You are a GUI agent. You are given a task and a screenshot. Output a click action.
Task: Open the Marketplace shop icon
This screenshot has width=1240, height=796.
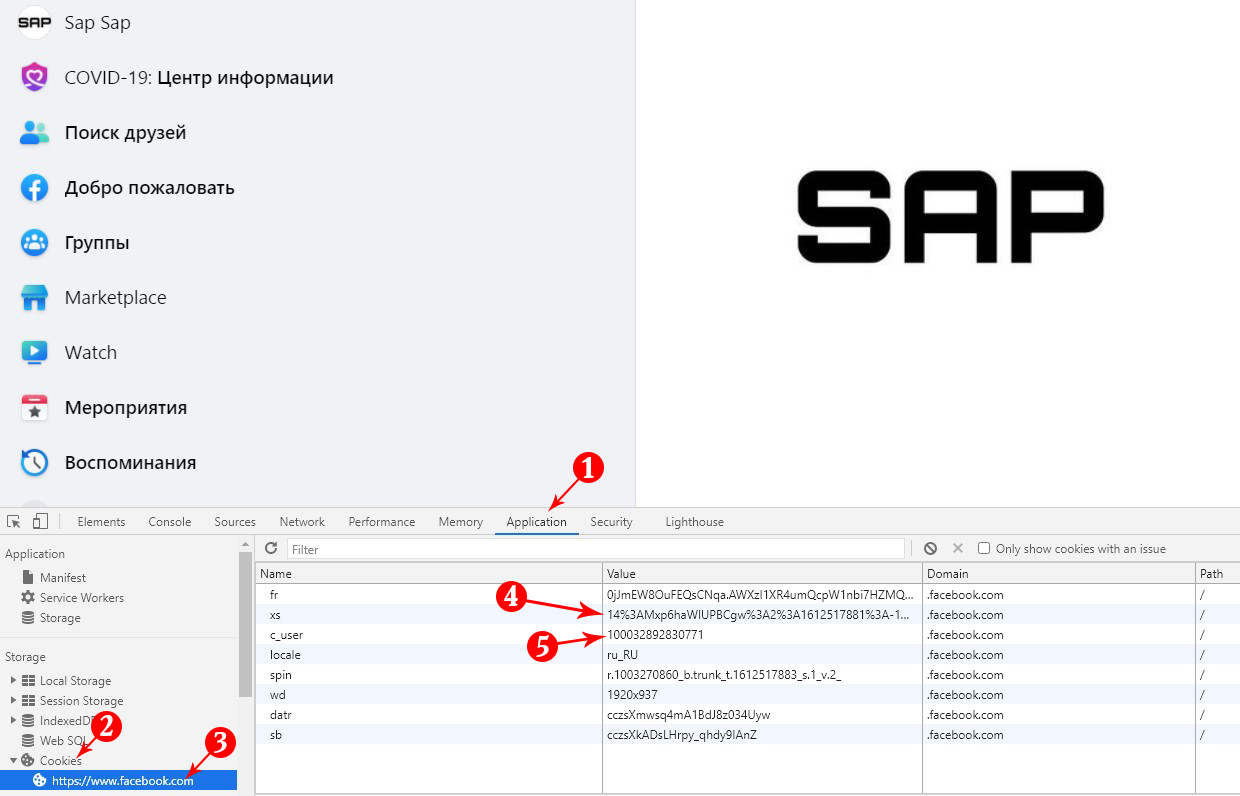35,297
